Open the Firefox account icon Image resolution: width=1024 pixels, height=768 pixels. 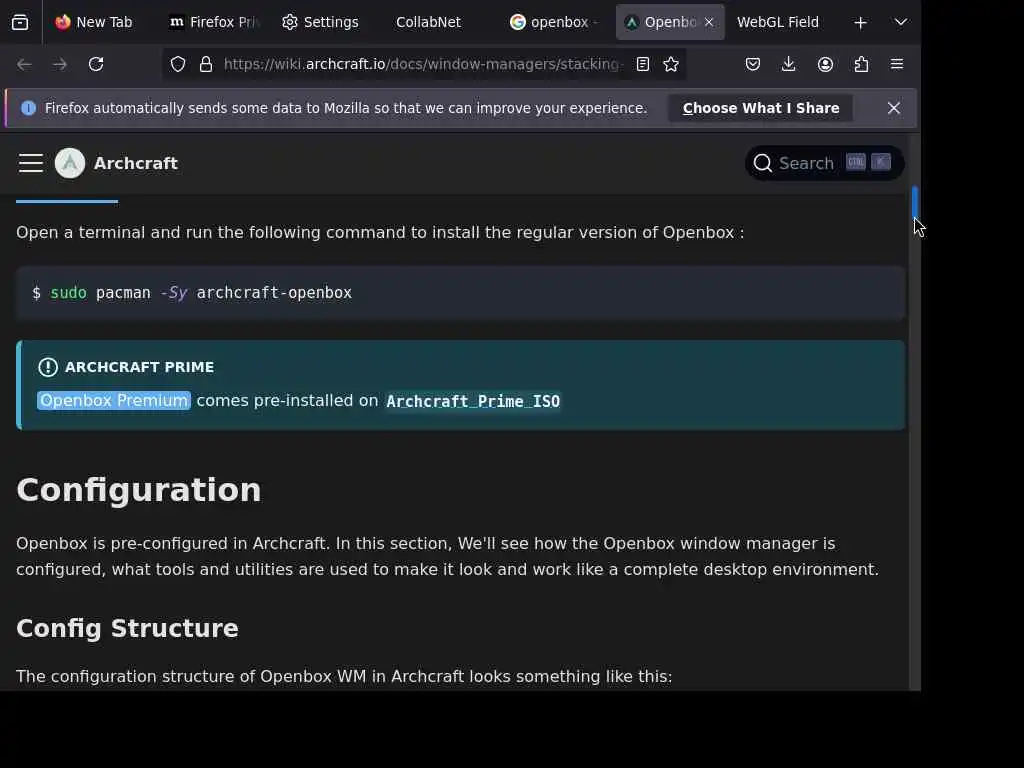(825, 64)
